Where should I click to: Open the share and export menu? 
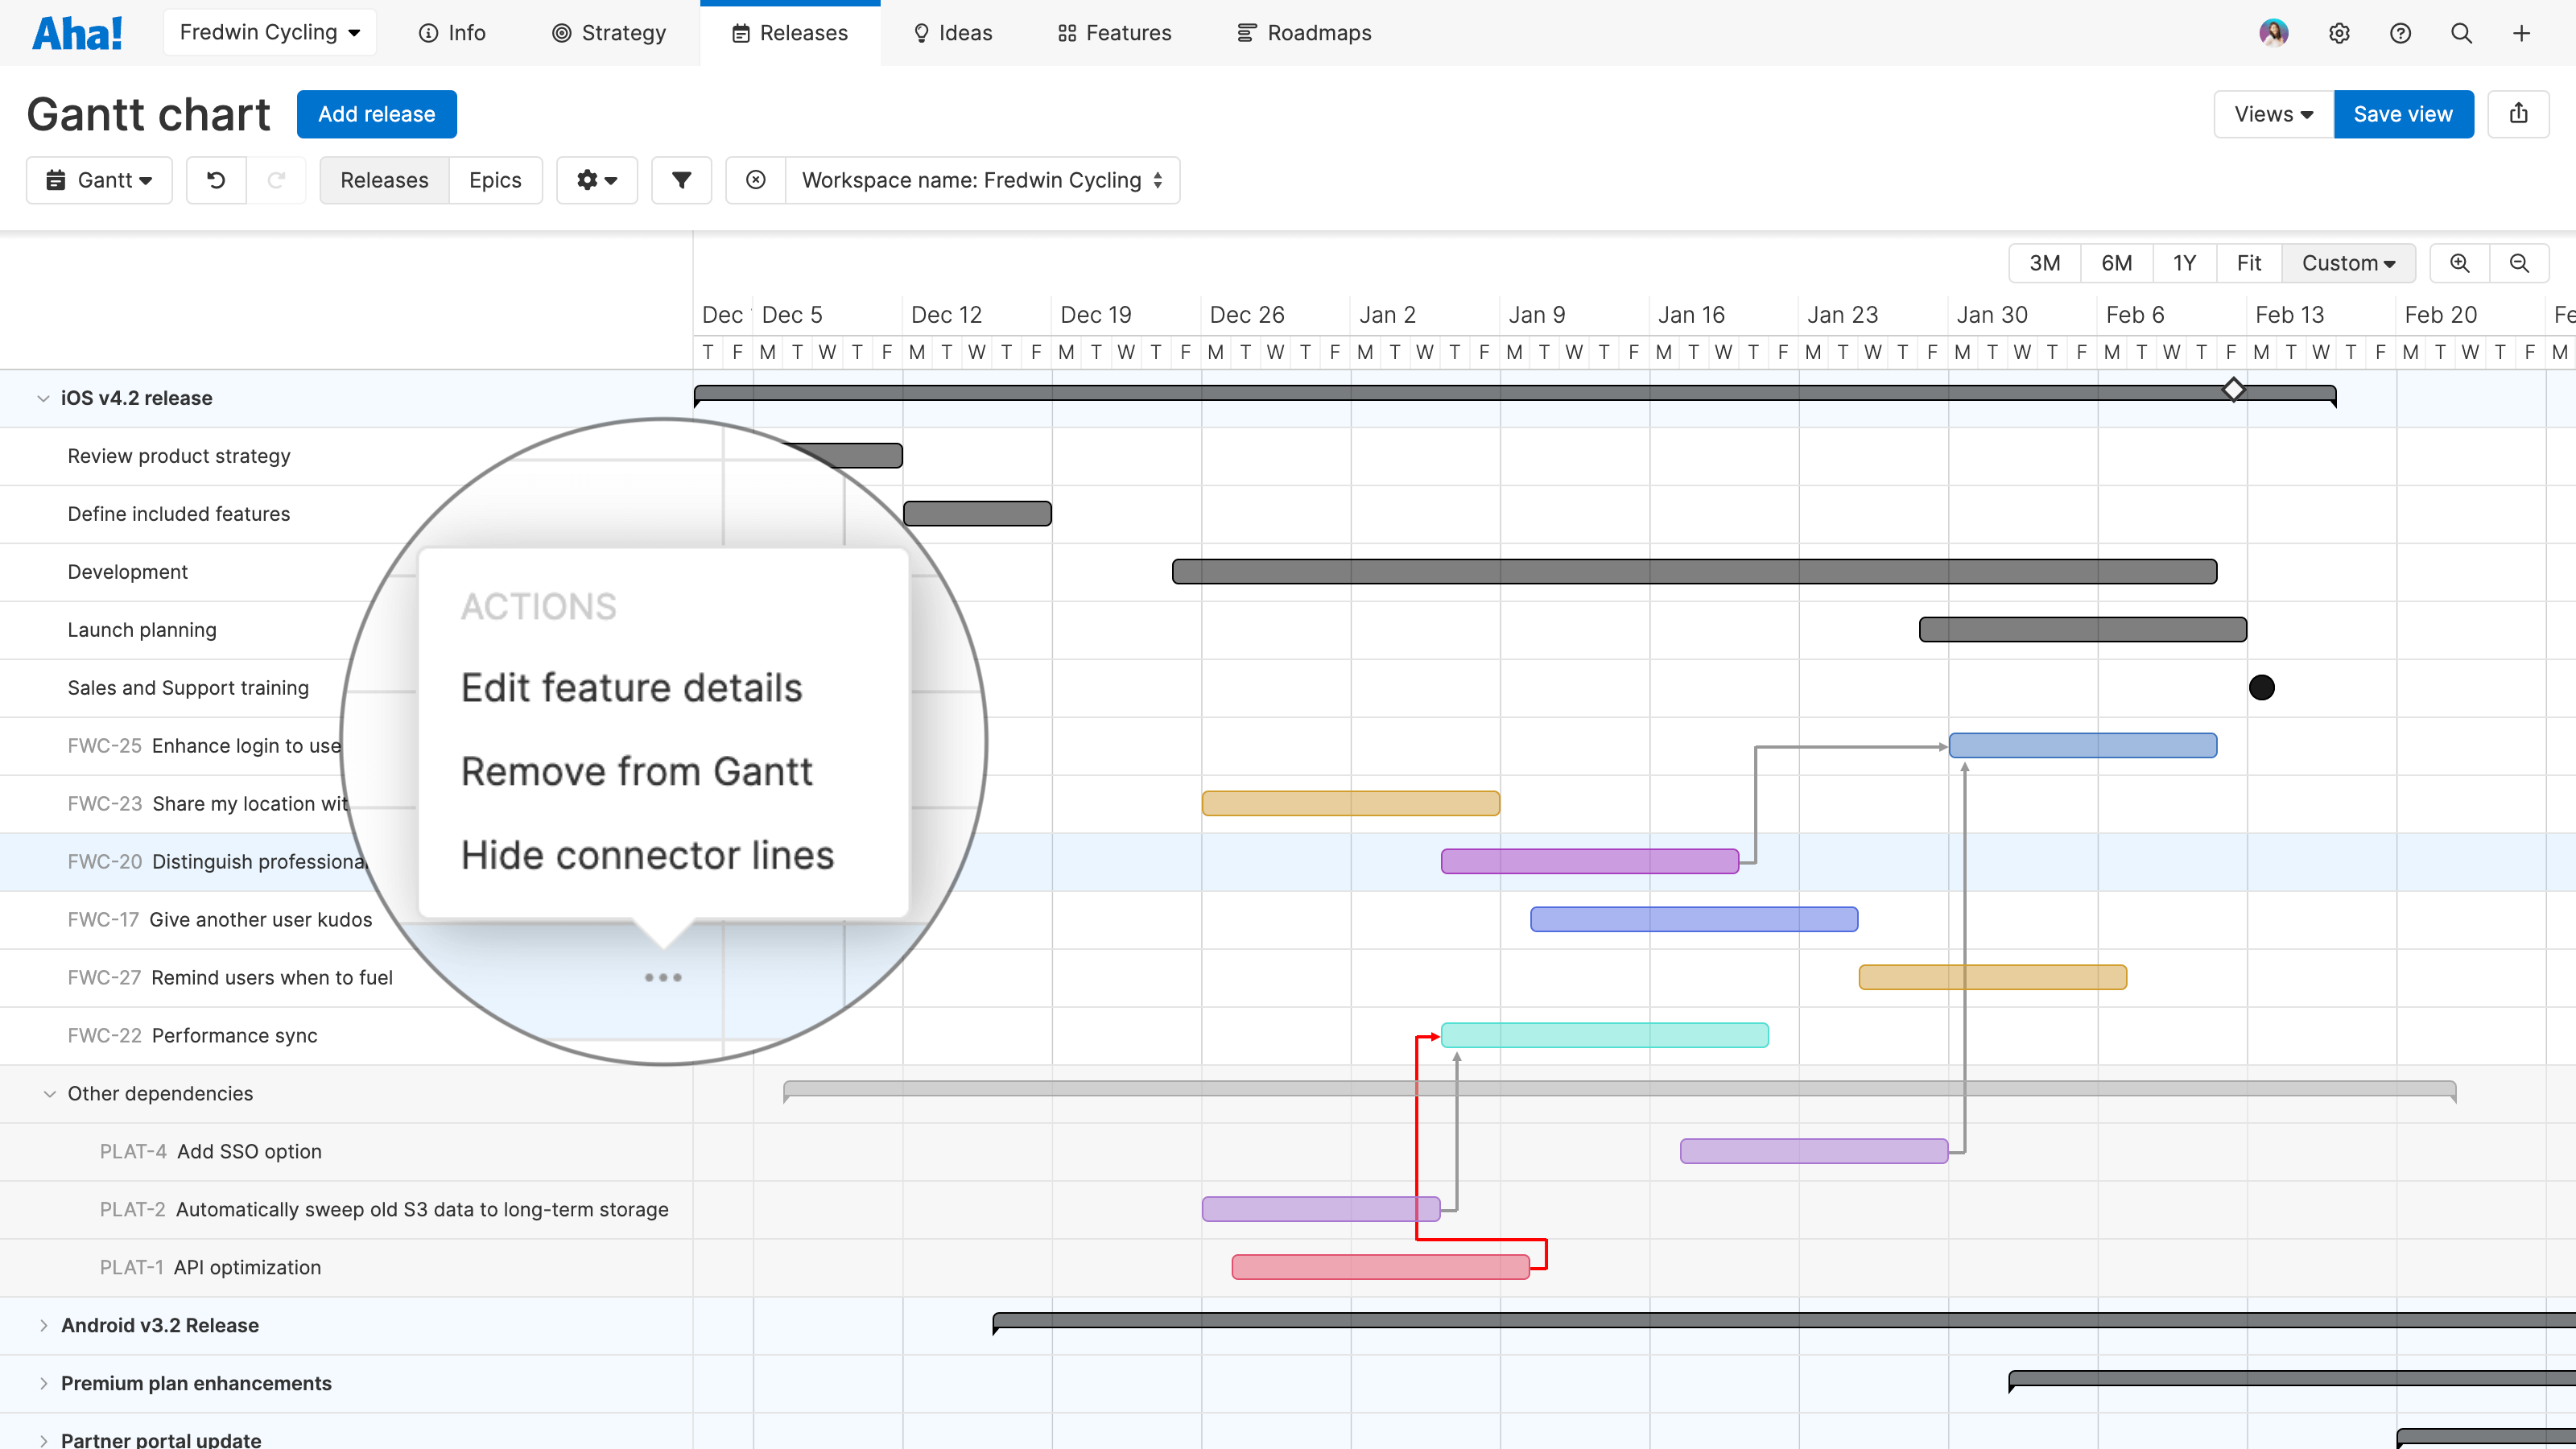pos(2519,113)
